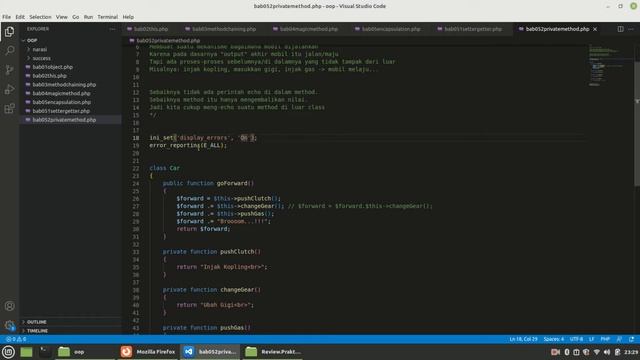Expand the Outline section

click(x=36, y=322)
